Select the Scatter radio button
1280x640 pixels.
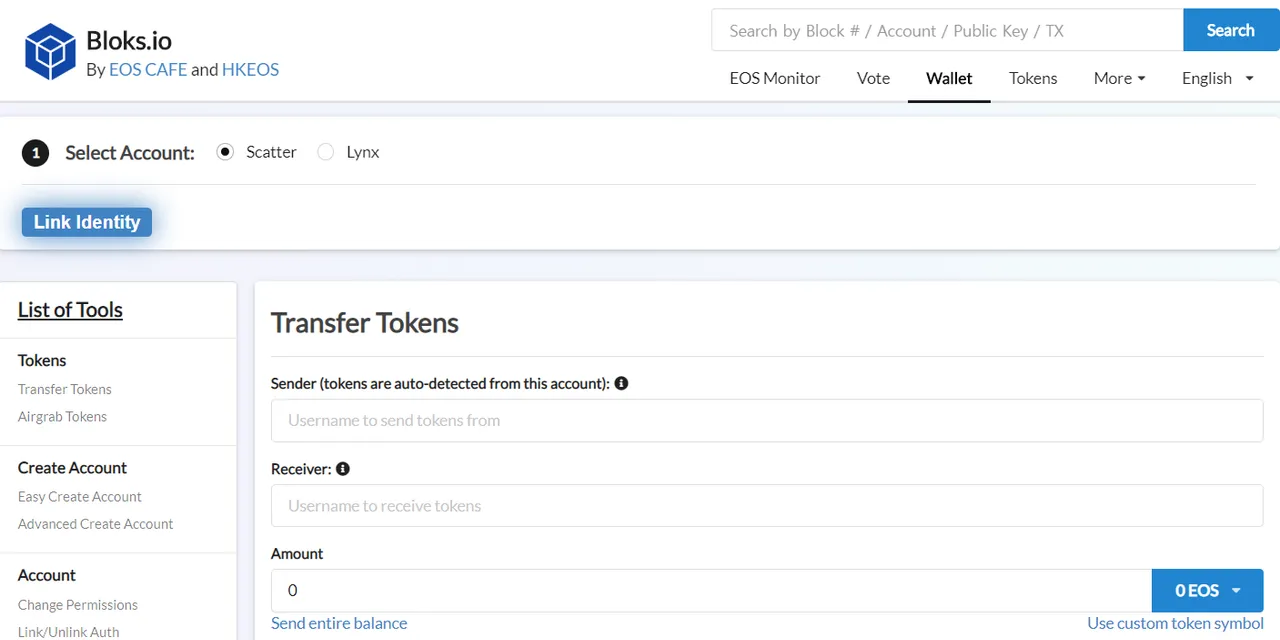(x=225, y=152)
